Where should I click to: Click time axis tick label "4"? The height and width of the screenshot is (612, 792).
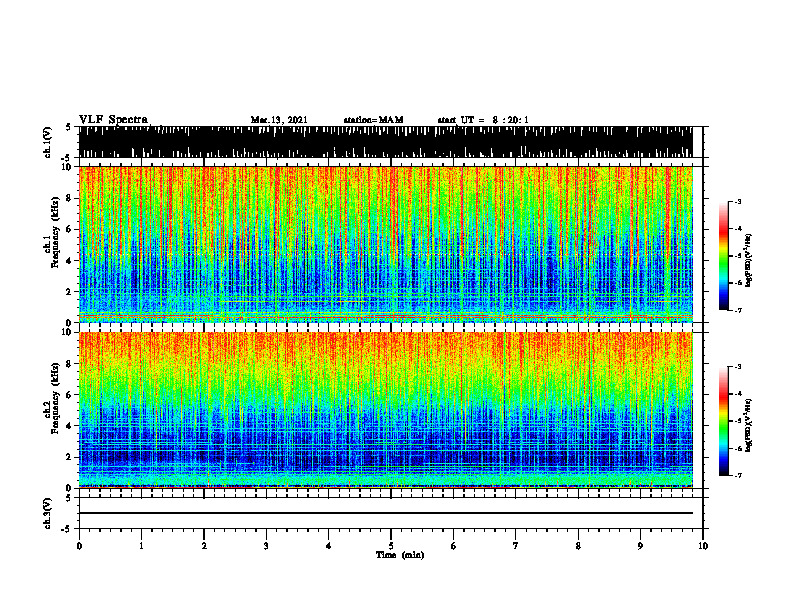coord(329,546)
